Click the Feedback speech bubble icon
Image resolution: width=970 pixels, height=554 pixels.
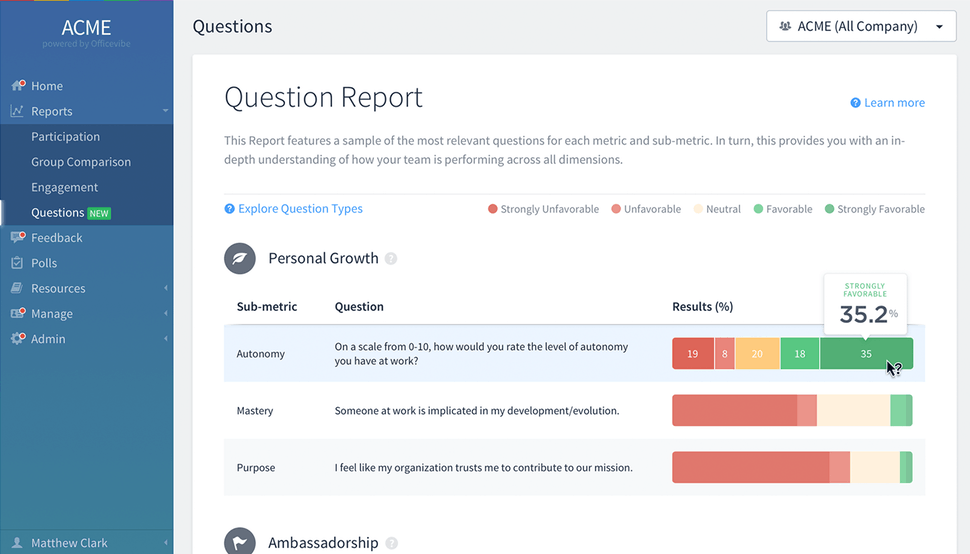(17, 237)
